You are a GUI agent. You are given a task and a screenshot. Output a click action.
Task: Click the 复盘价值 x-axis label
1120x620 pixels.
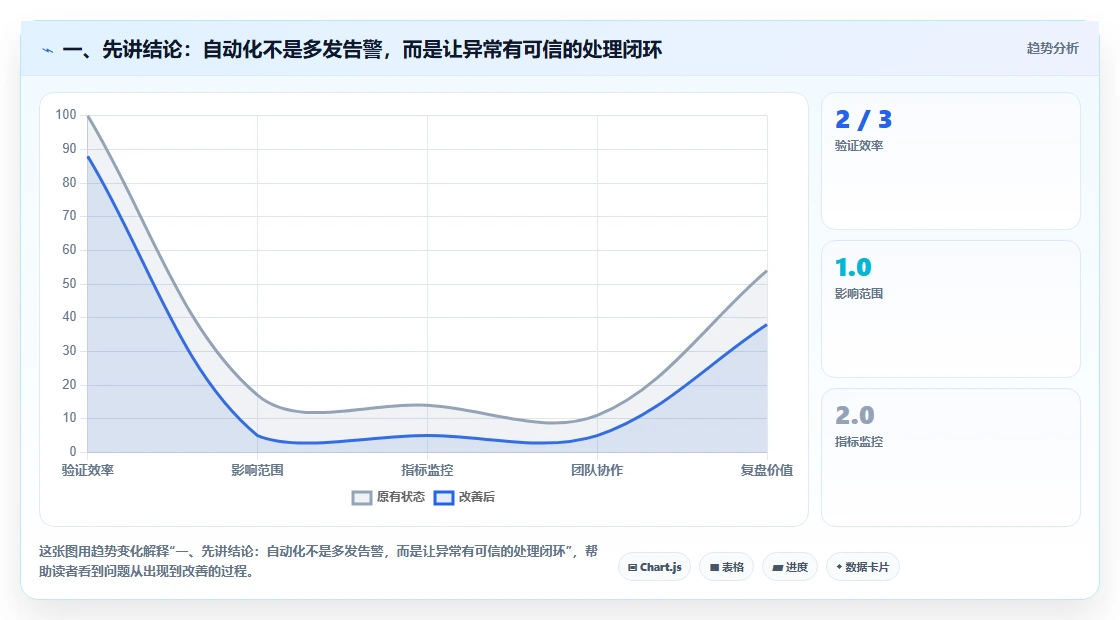766,470
